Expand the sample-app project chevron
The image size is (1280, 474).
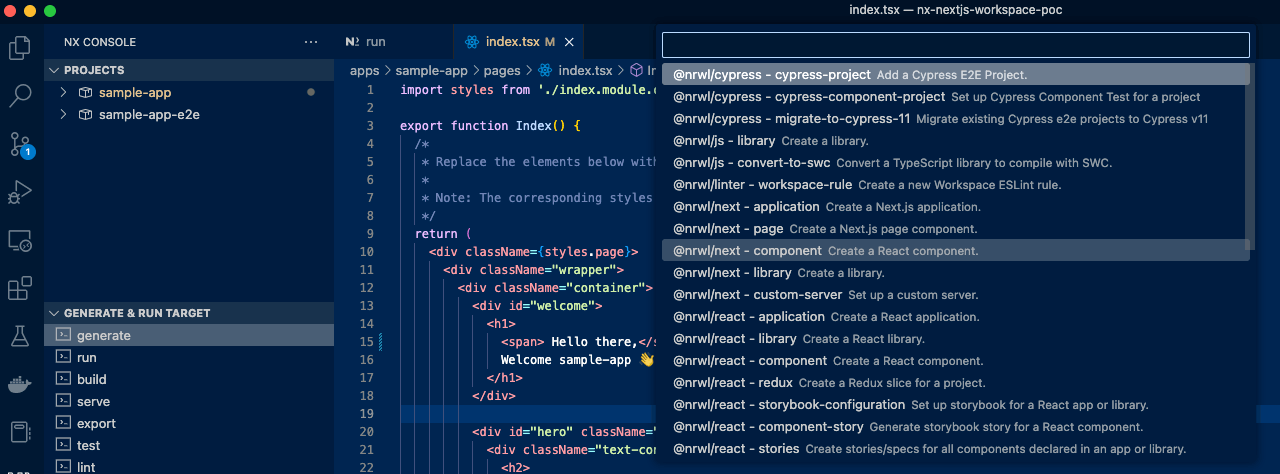click(x=64, y=93)
